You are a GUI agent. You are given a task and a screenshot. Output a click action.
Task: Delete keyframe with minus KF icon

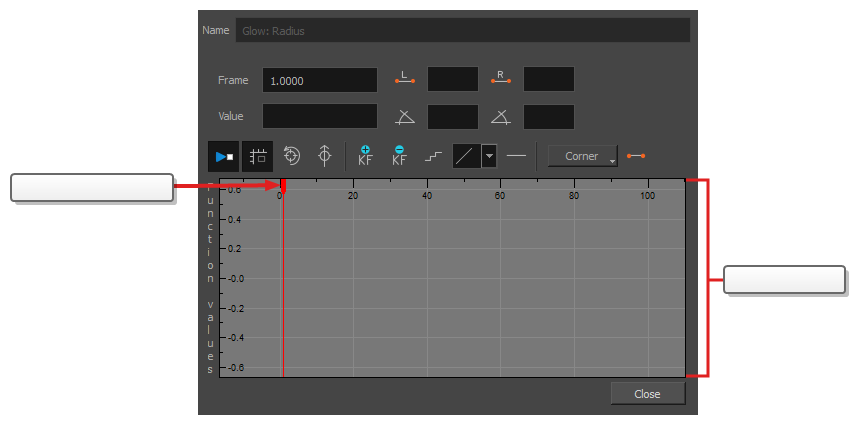(399, 156)
